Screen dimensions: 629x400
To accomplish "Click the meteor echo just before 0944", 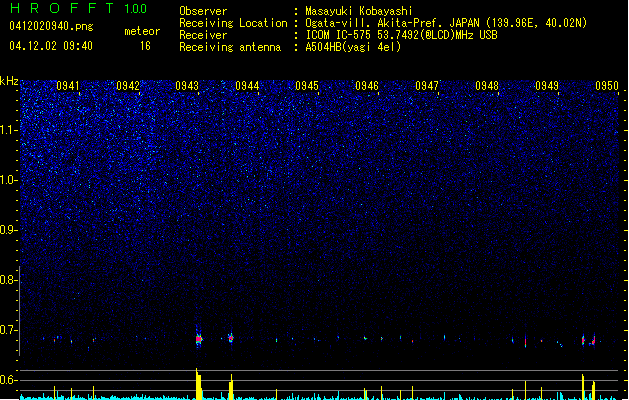I will click(231, 338).
